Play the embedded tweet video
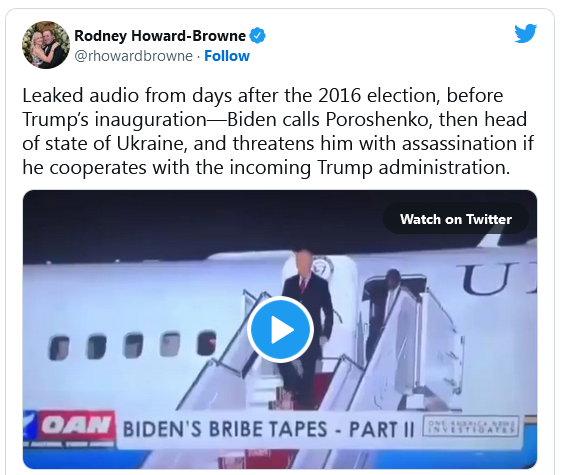The height and width of the screenshot is (475, 576). click(280, 330)
